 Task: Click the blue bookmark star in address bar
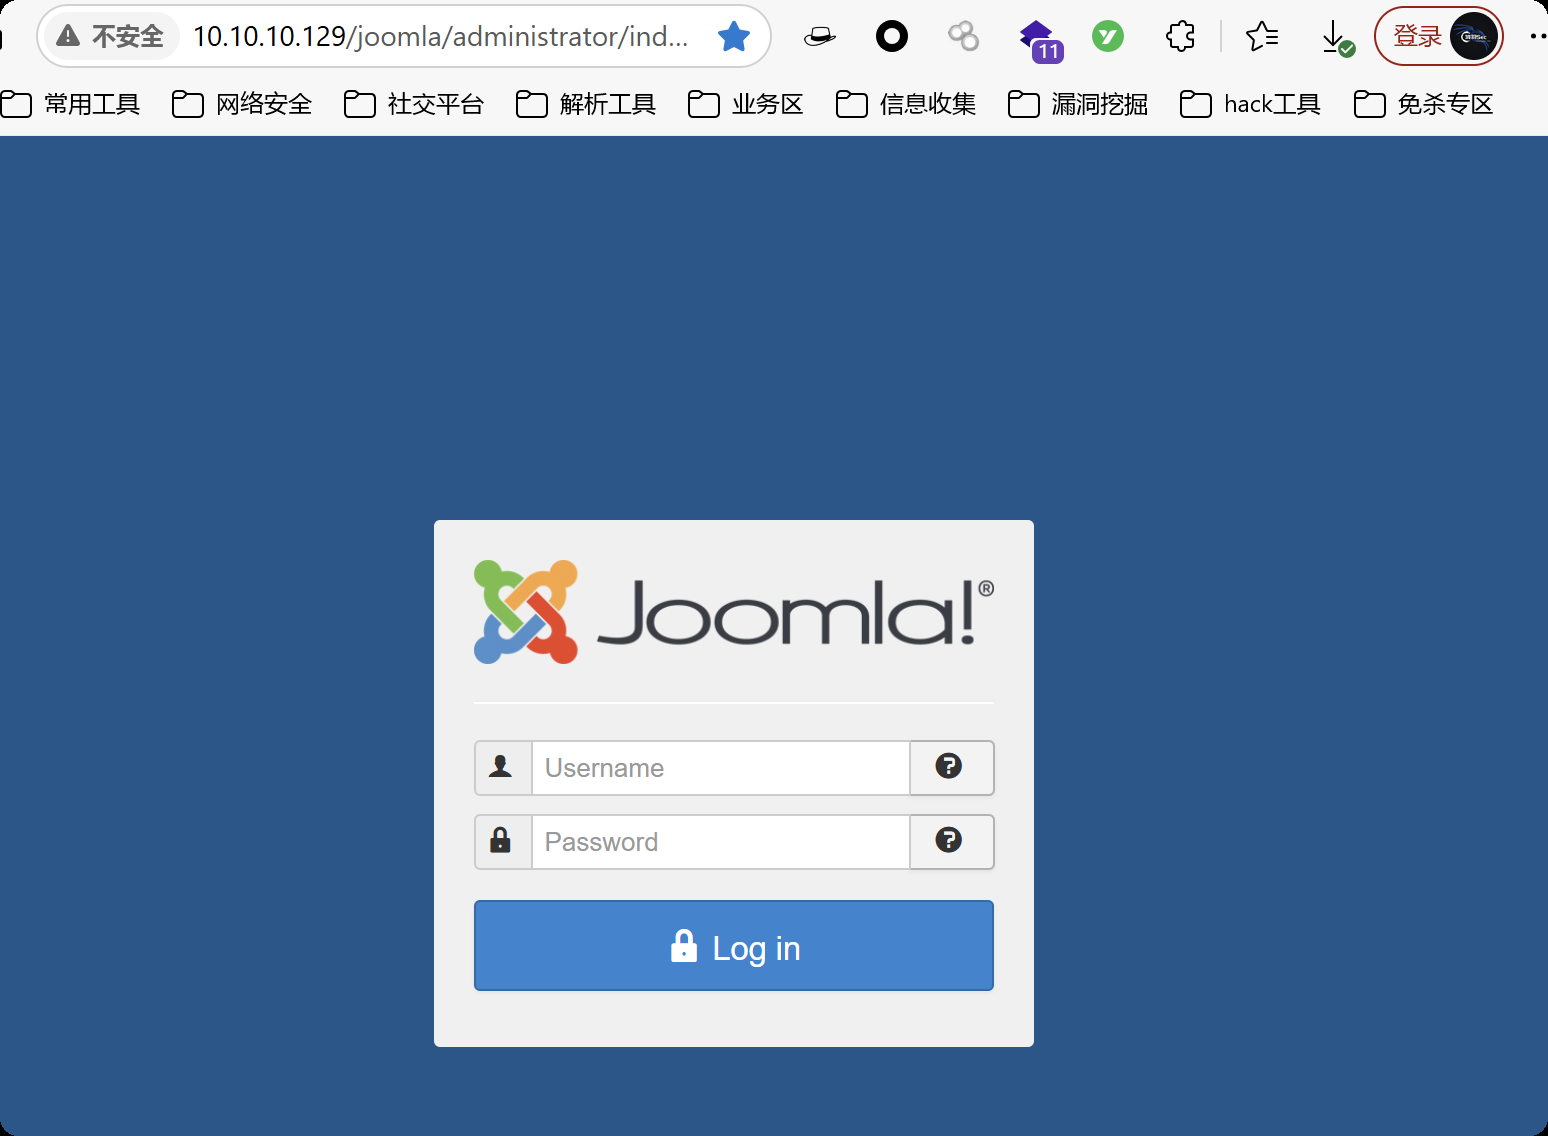pos(734,37)
